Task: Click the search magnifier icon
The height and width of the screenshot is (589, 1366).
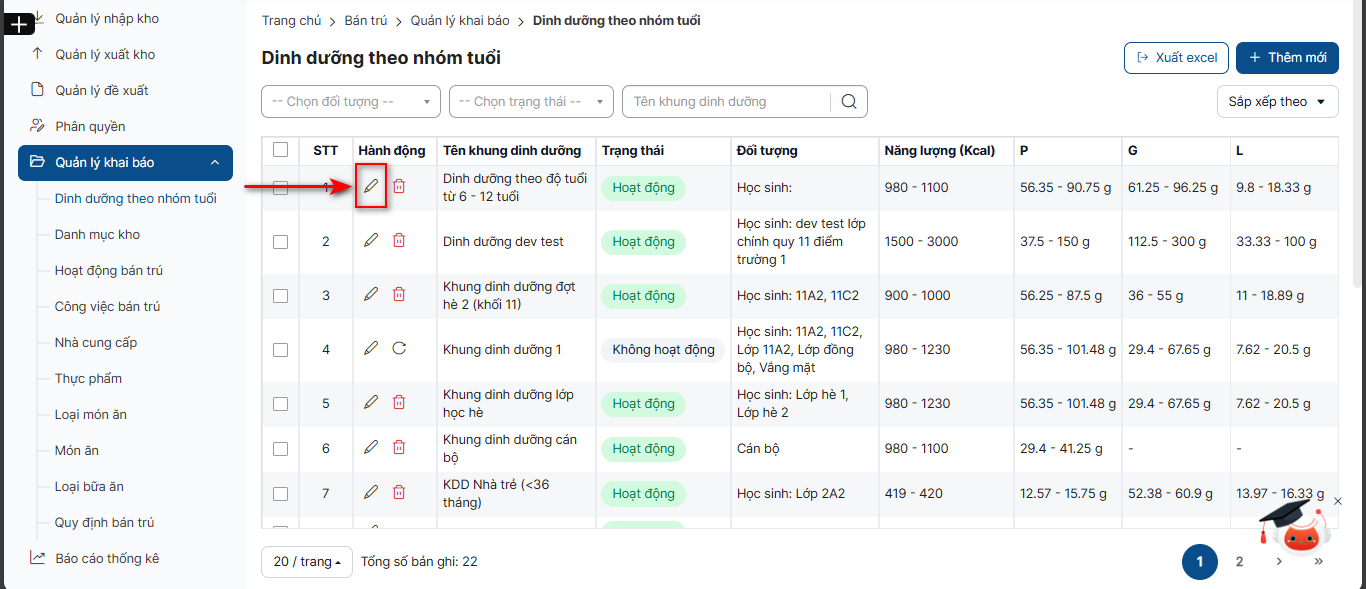Action: (x=849, y=101)
